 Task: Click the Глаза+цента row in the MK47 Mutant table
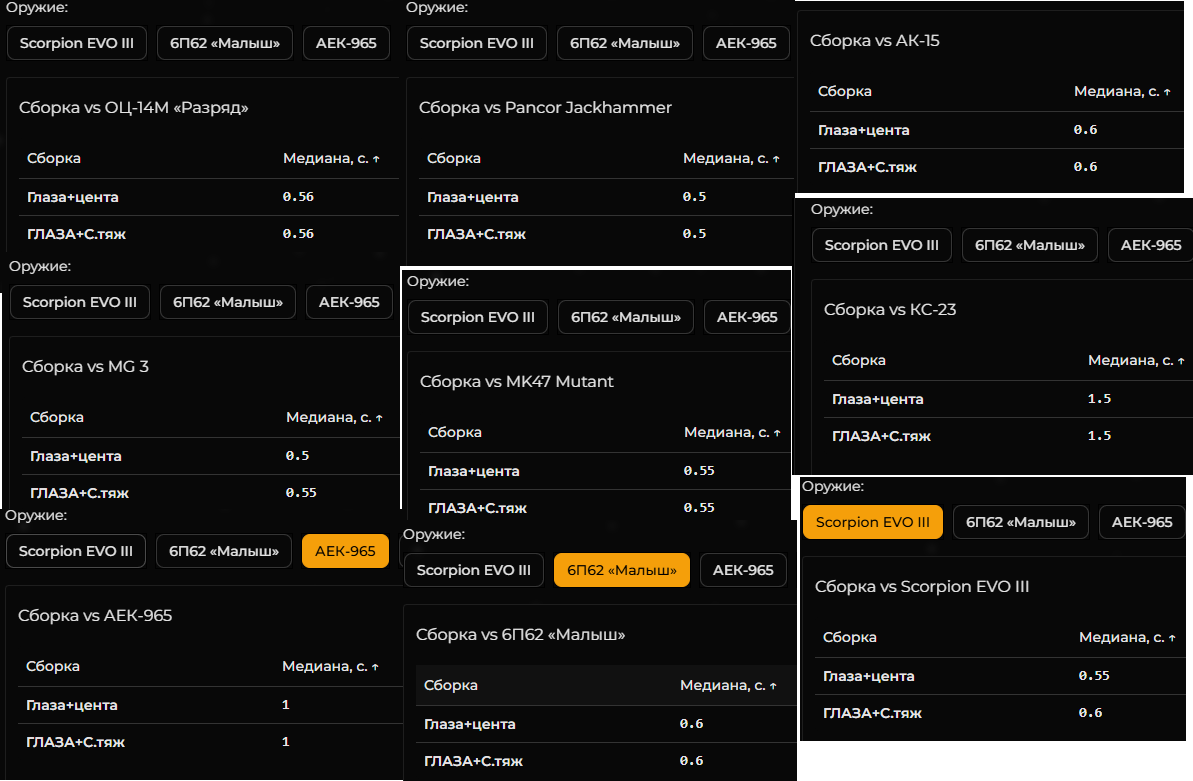tap(606, 471)
